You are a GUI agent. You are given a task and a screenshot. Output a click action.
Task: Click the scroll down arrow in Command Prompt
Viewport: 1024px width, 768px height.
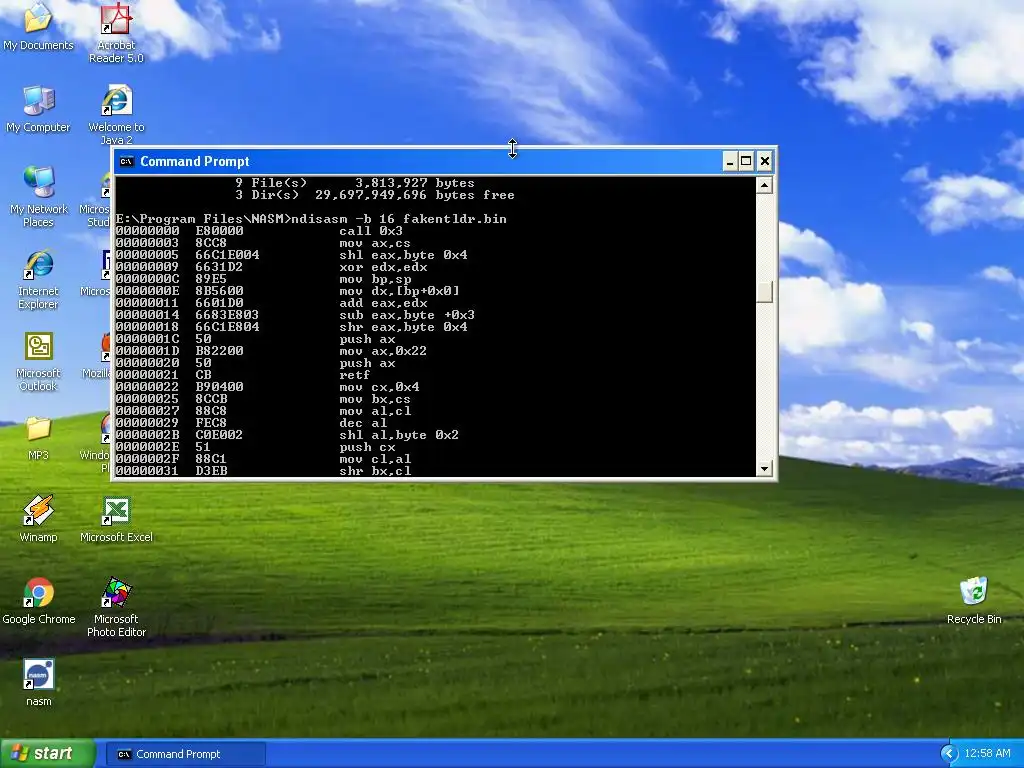click(764, 468)
